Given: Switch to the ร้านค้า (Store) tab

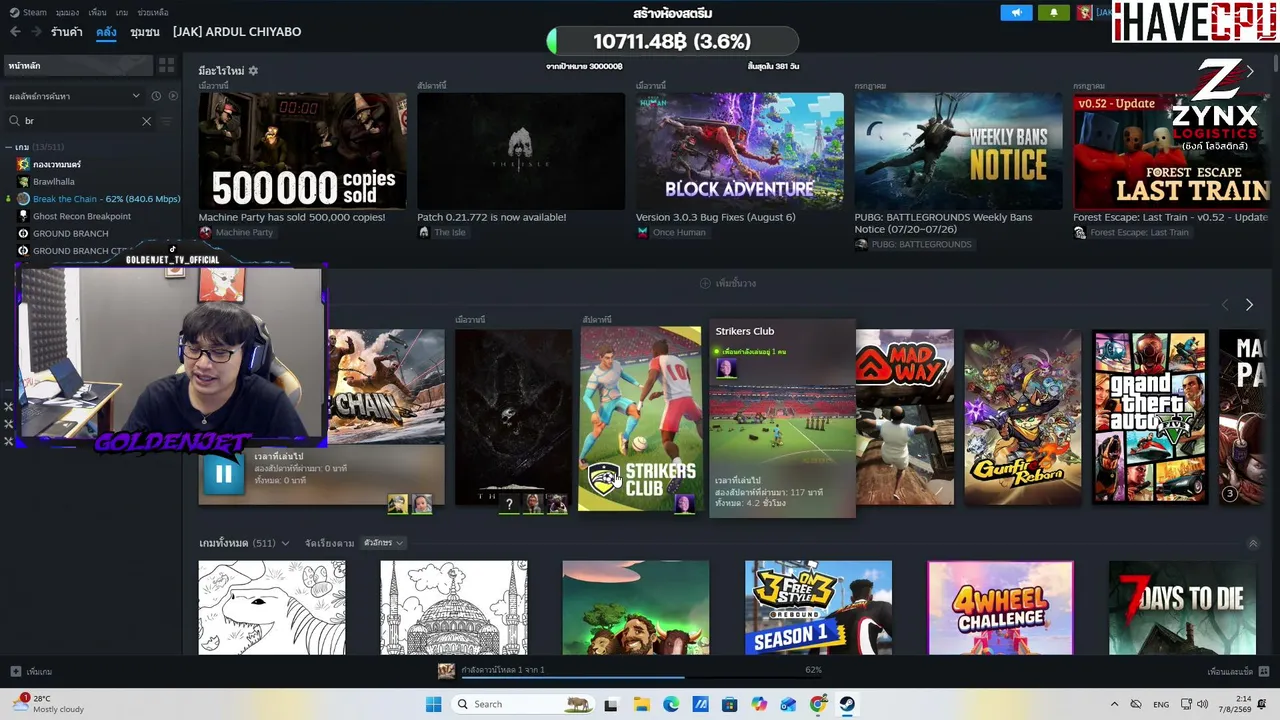Looking at the screenshot, I should [x=67, y=32].
